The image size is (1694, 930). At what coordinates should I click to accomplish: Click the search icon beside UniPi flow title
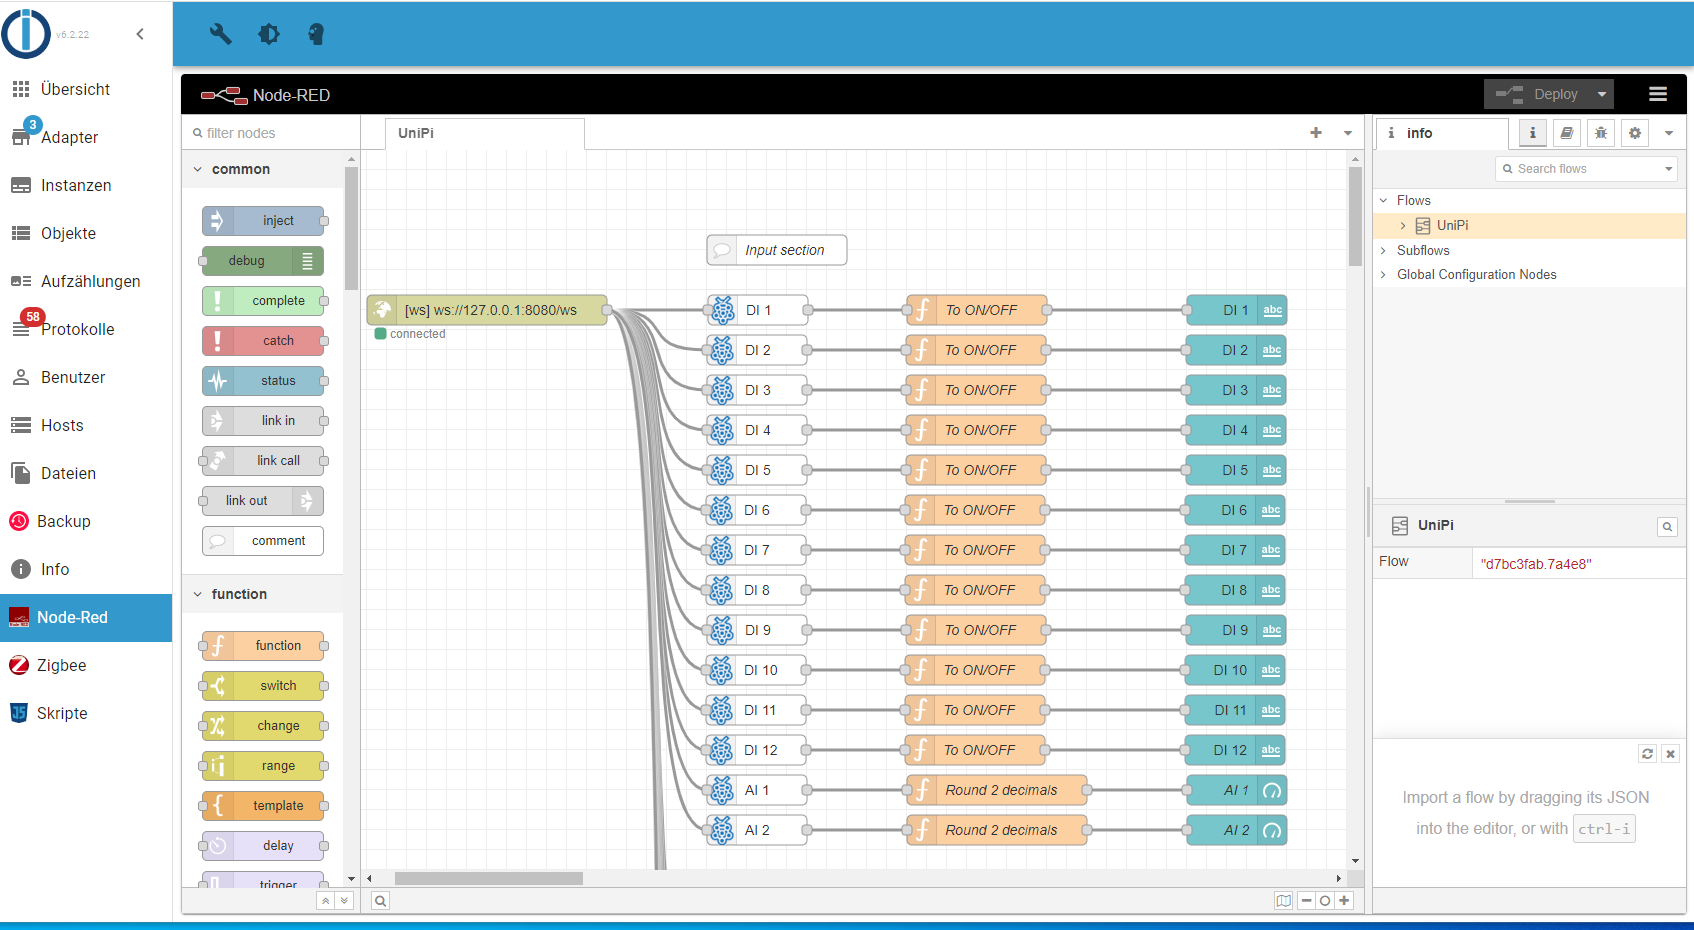click(1667, 527)
